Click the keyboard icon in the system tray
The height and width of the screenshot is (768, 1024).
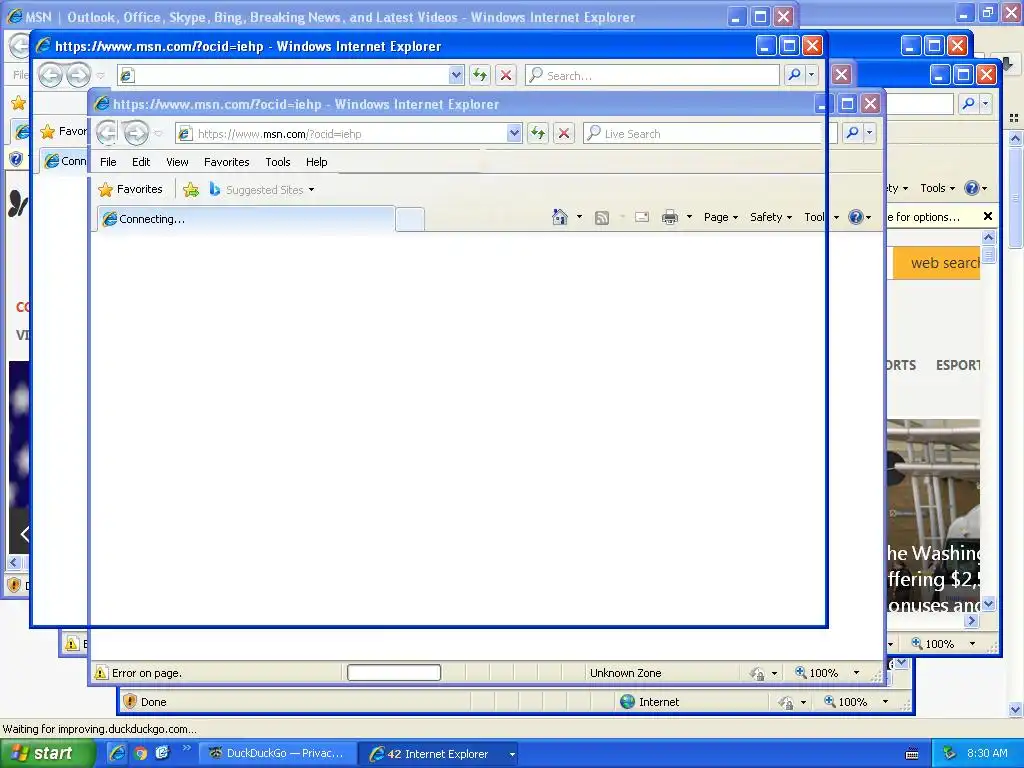(912, 754)
